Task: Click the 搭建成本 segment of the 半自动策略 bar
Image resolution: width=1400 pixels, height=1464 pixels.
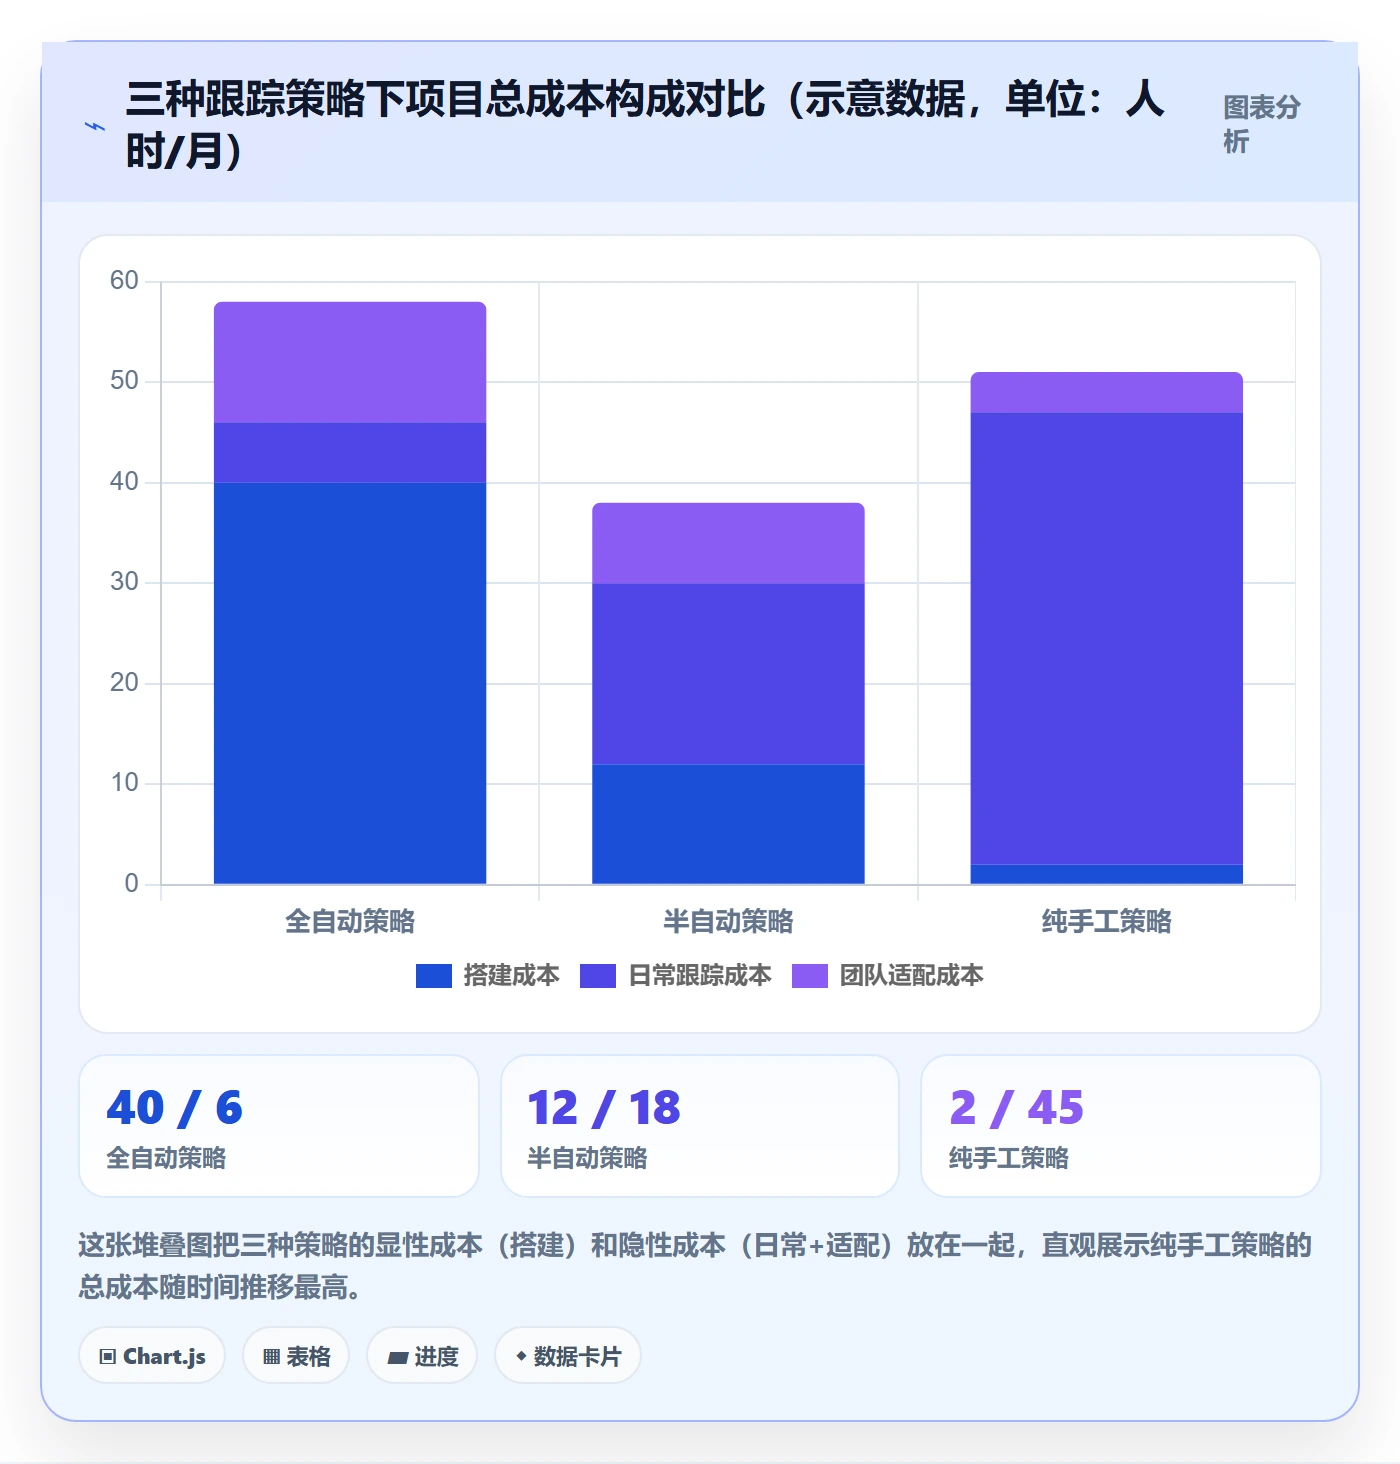Action: pos(728,824)
